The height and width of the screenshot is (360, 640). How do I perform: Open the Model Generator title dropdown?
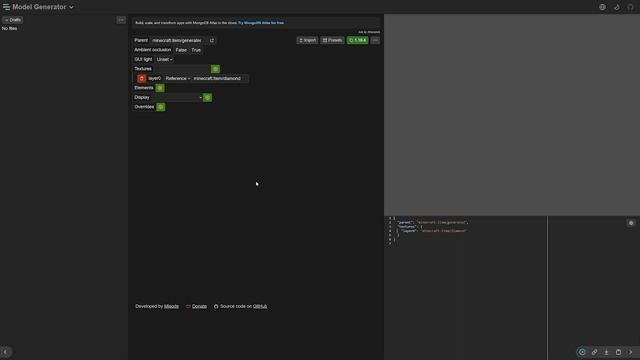[43, 7]
